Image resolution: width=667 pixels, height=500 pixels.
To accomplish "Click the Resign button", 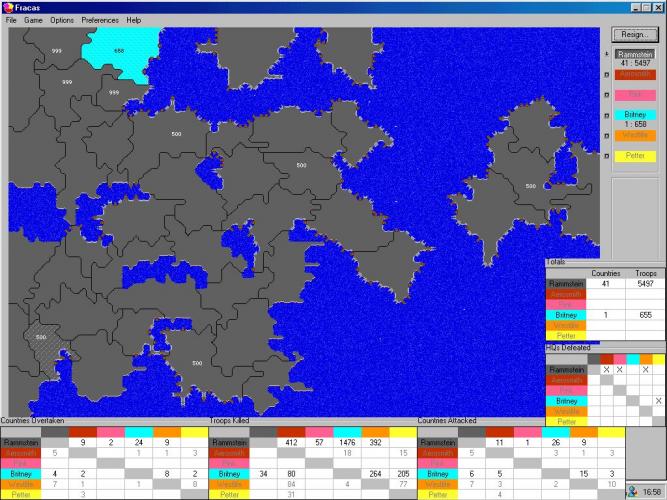I will [x=635, y=35].
